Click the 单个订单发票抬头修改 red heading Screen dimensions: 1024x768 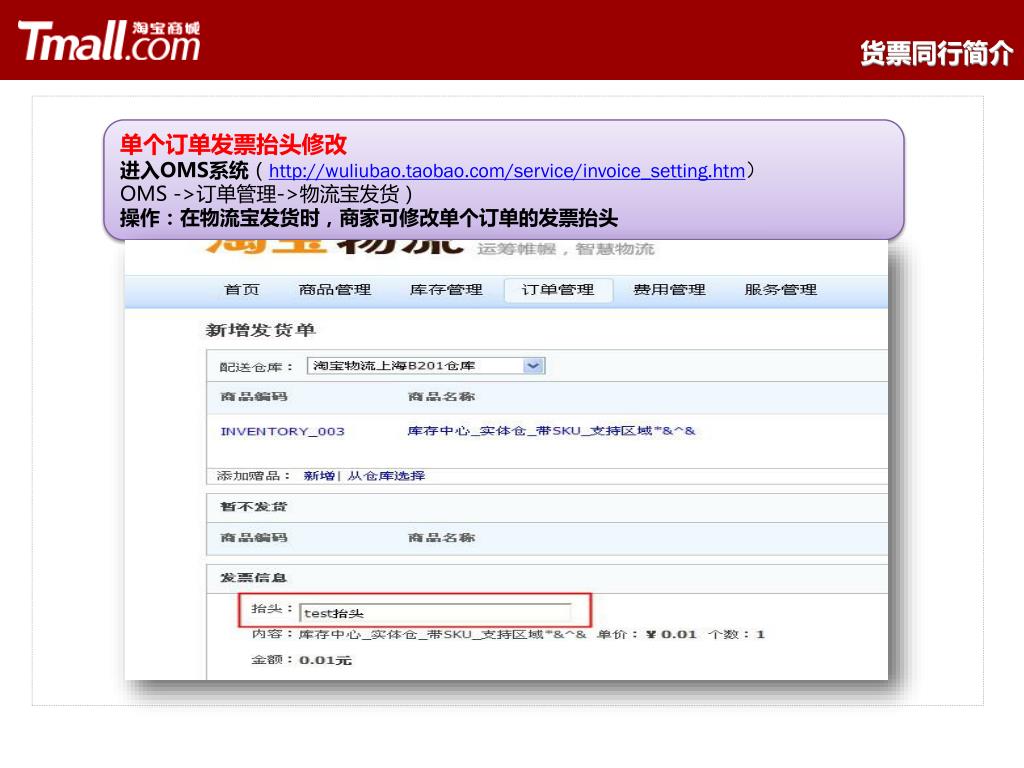[233, 144]
